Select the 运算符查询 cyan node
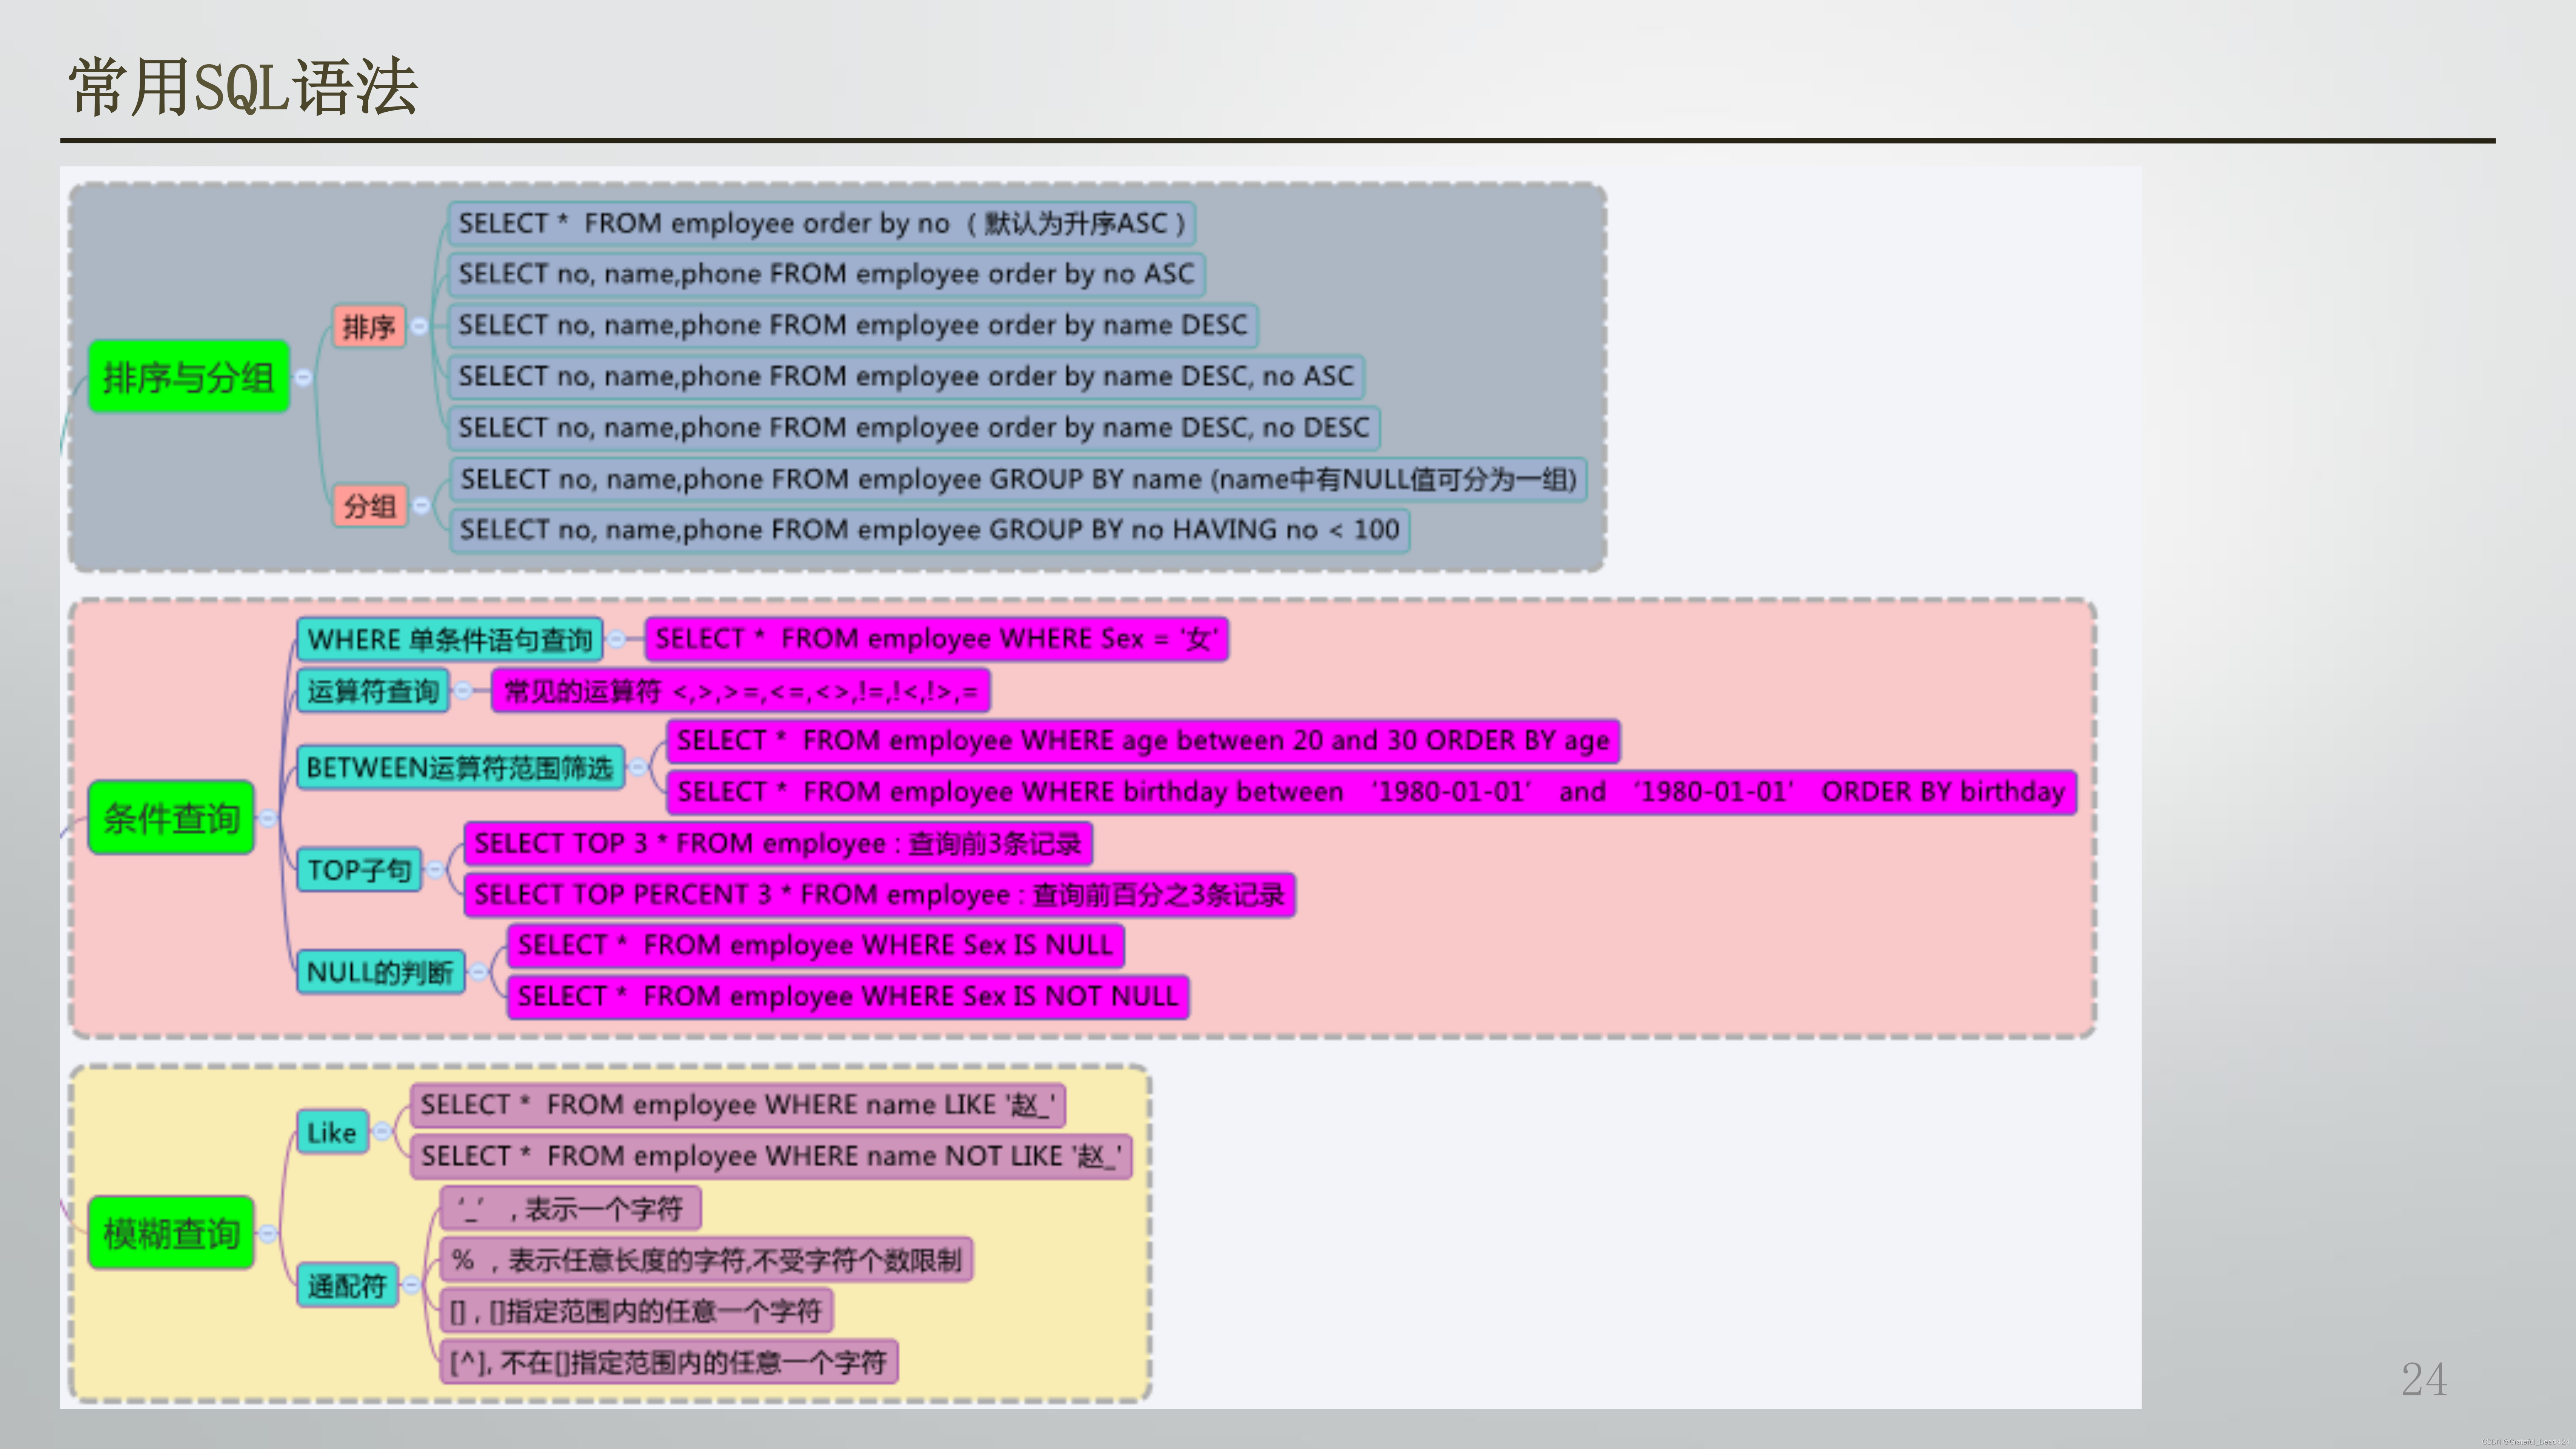2576x1449 pixels. pyautogui.click(x=373, y=691)
